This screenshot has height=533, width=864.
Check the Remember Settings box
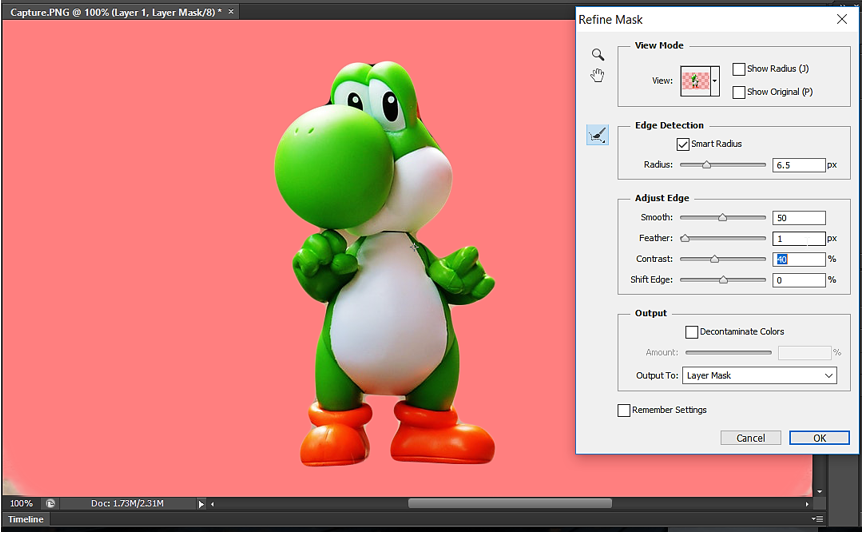[624, 410]
